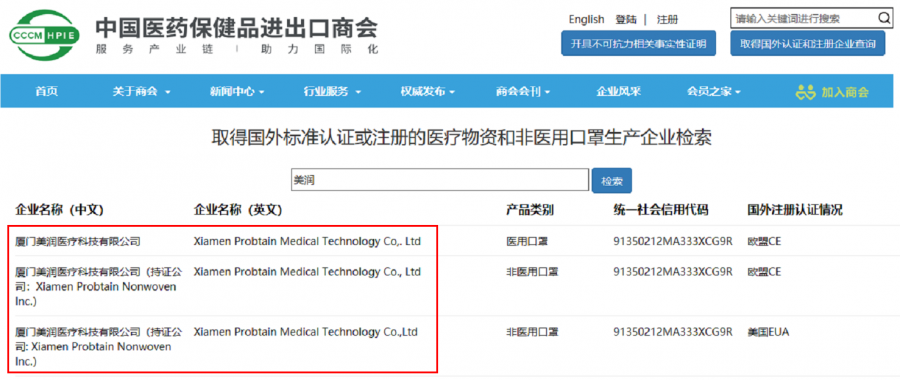The image size is (900, 380).
Task: Click 取得国外认证和注册企业查询 button
Action: tap(808, 43)
